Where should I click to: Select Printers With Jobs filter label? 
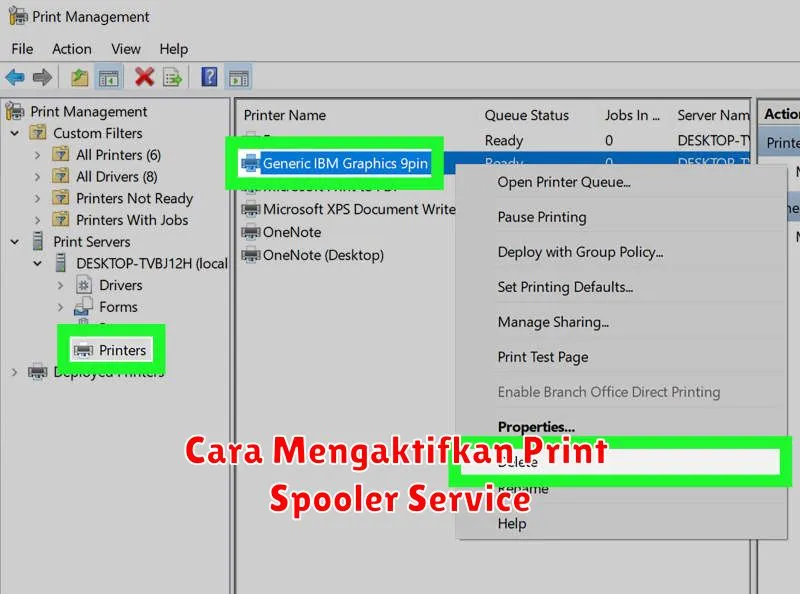pyautogui.click(x=132, y=220)
